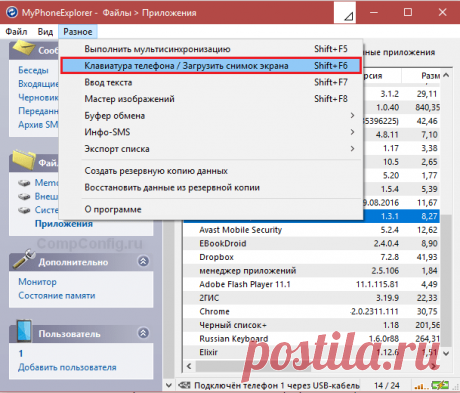This screenshot has height=393, width=460.
Task: Select Elixir in app list
Action: [x=312, y=352]
